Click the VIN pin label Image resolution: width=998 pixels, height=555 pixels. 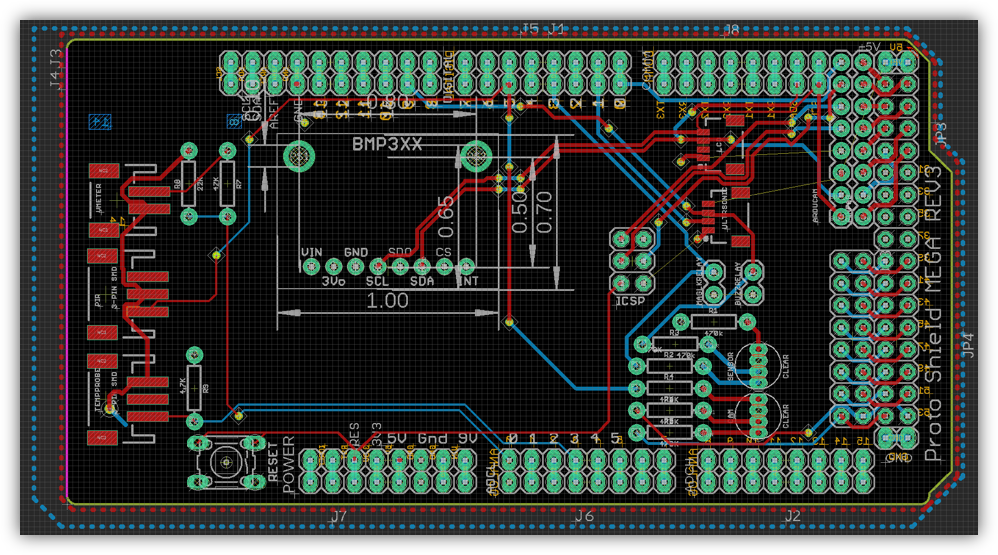pos(311,253)
